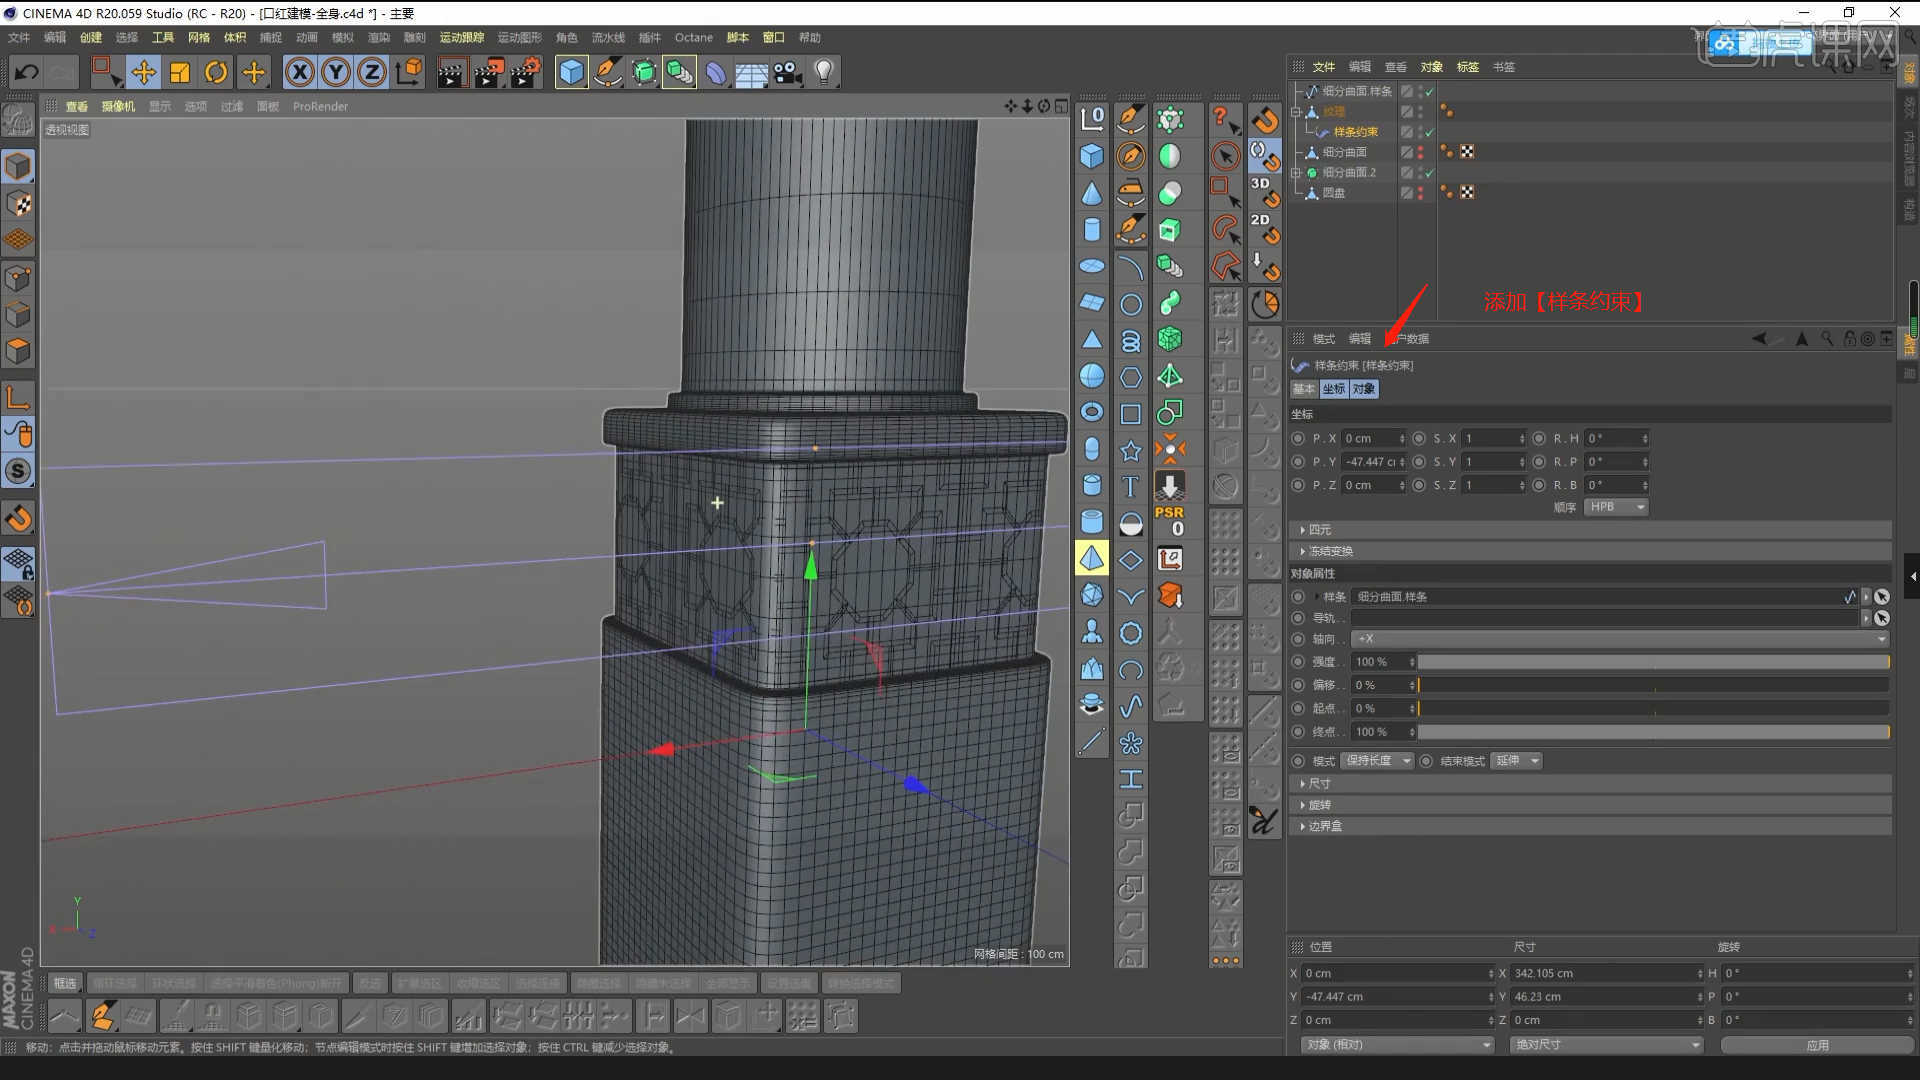The width and height of the screenshot is (1920, 1080).
Task: Click the 应用 apply button
Action: pyautogui.click(x=1817, y=1045)
